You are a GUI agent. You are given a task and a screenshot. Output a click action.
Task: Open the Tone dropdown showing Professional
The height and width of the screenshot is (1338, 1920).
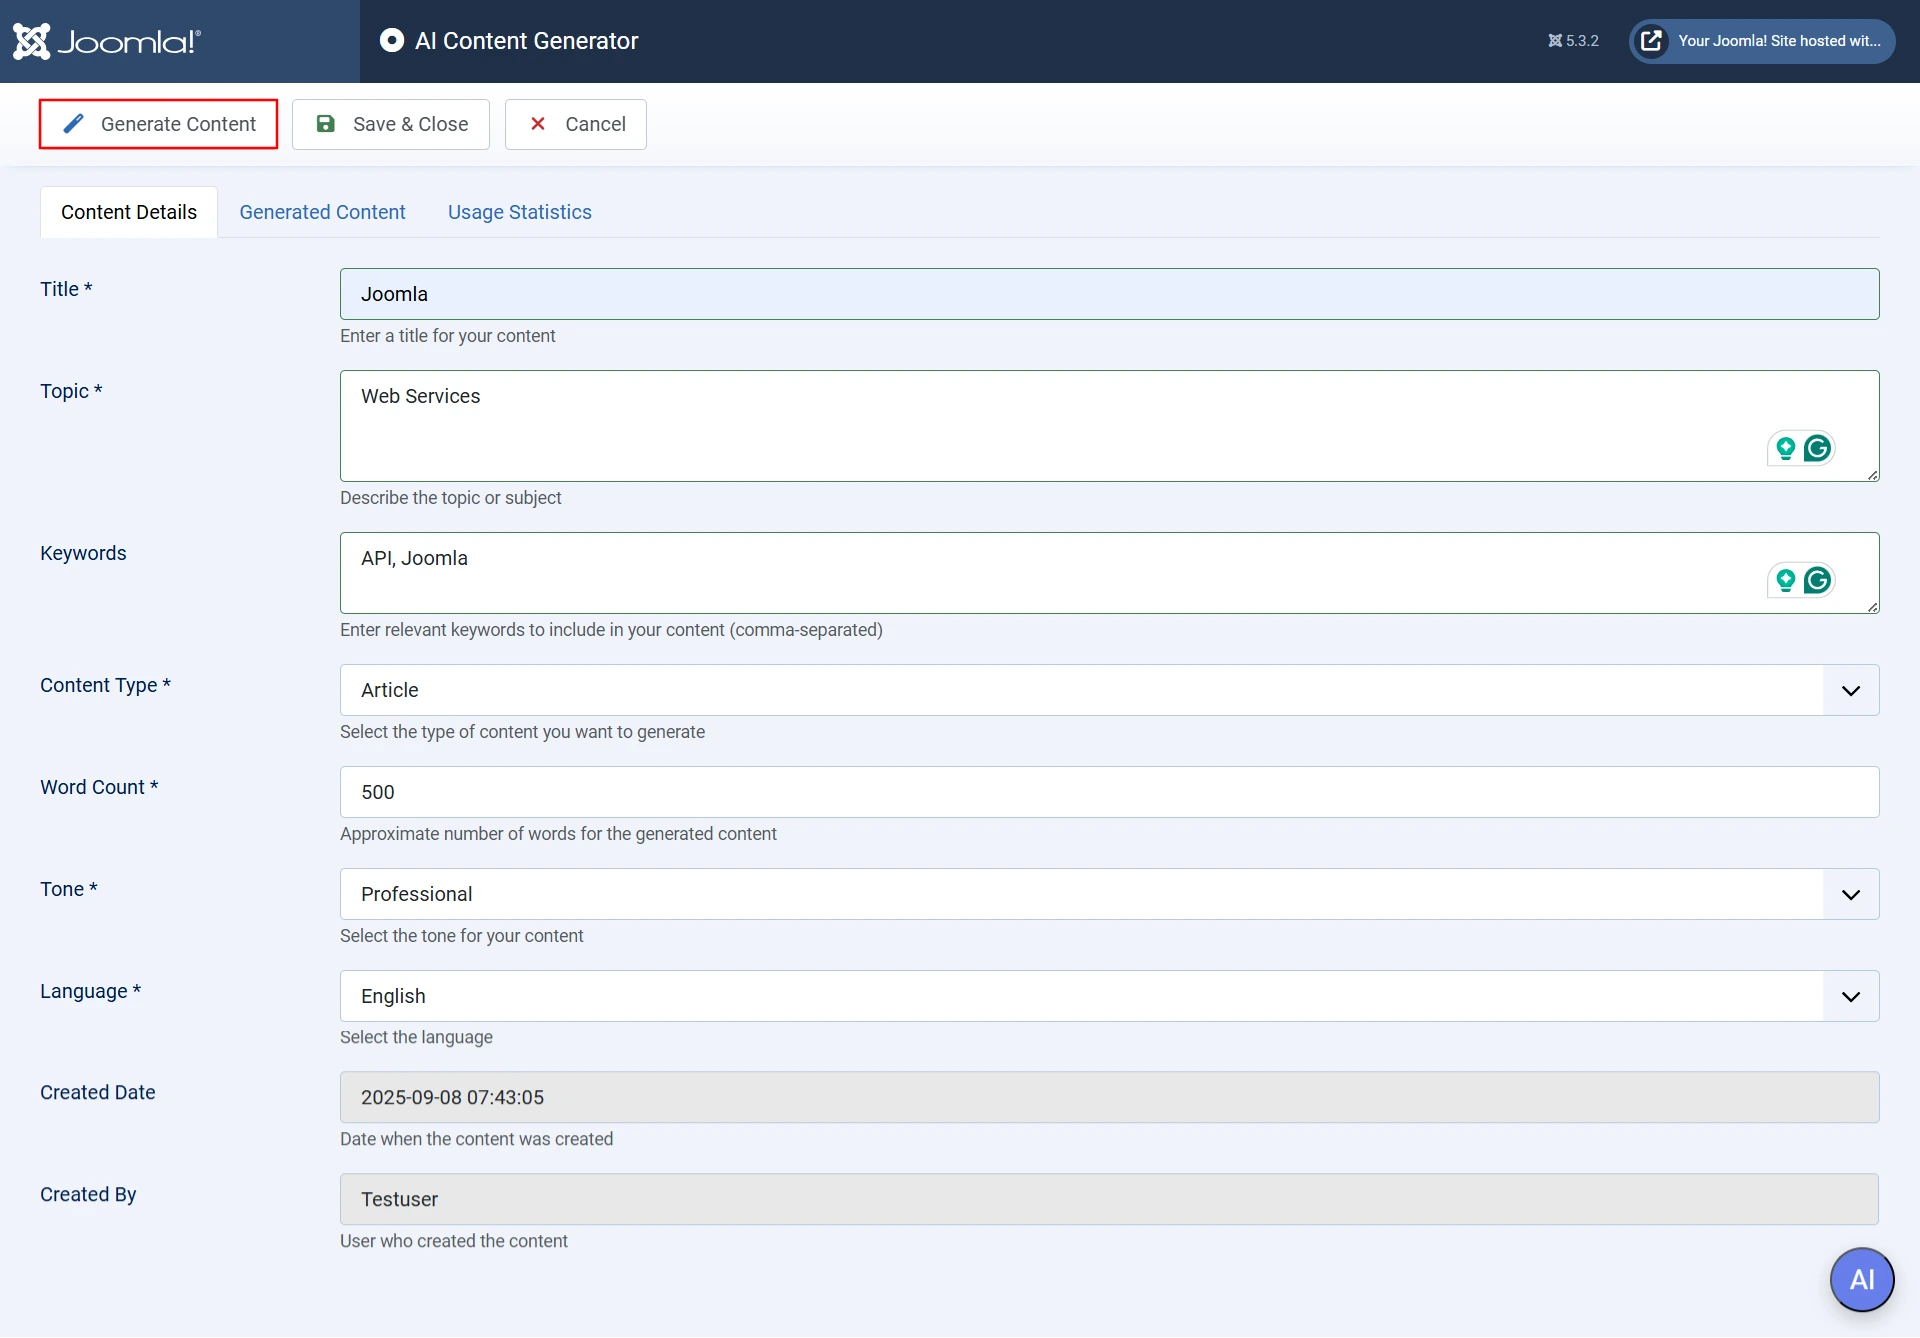[x=1110, y=894]
